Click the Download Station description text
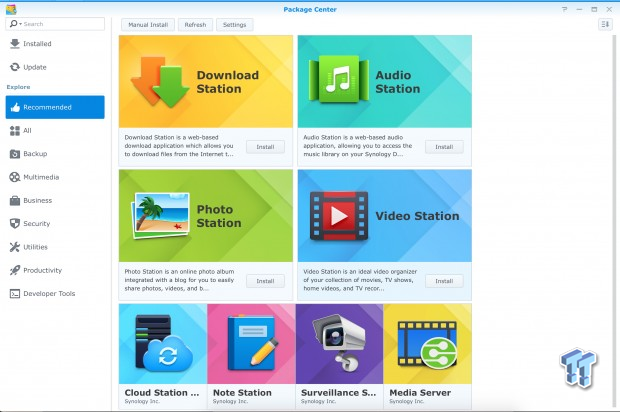 point(179,146)
